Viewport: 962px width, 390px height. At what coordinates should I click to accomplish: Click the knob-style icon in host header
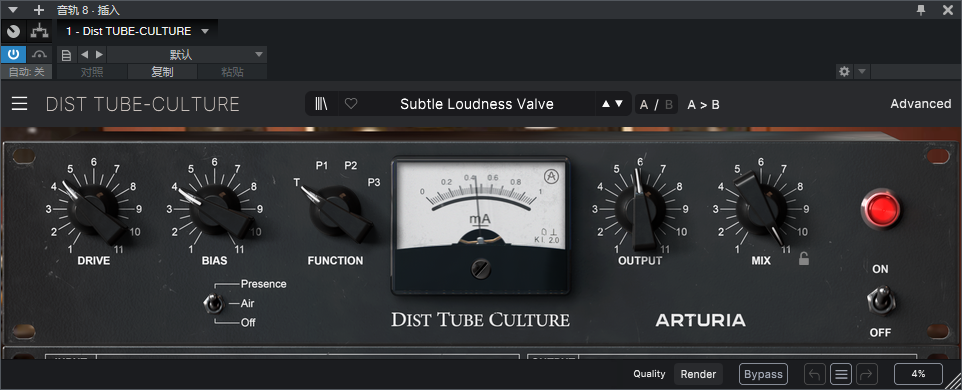click(13, 31)
